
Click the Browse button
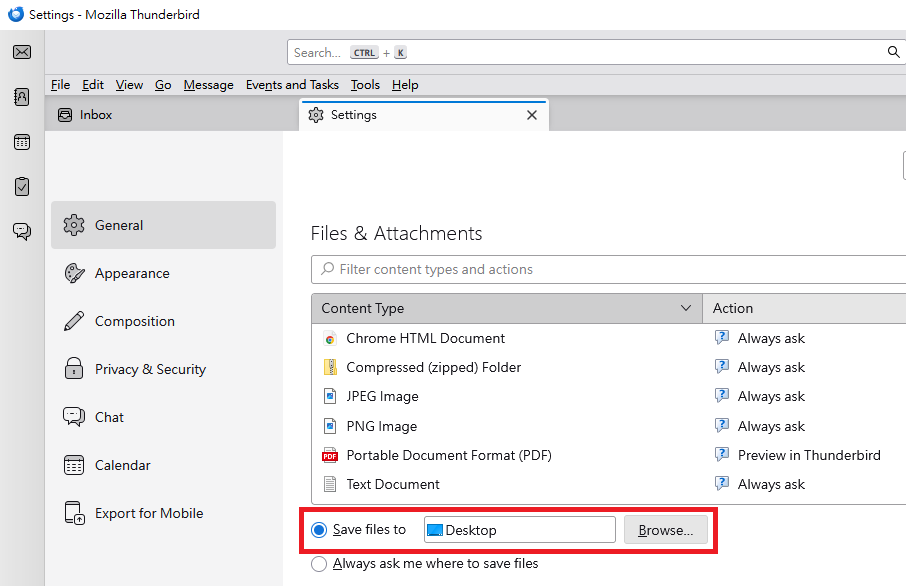pyautogui.click(x=665, y=530)
